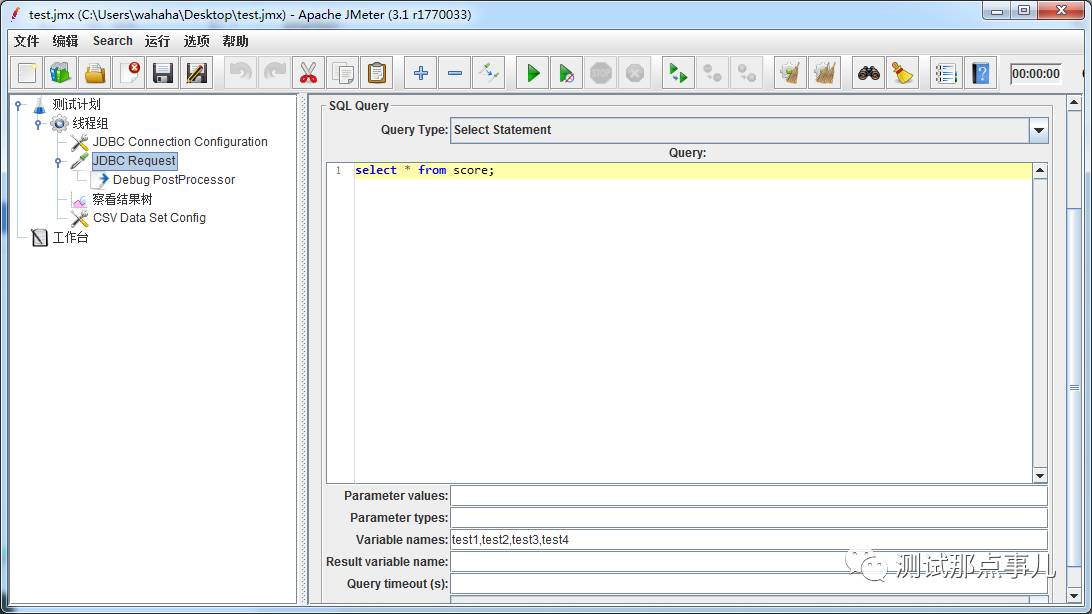Open the Query Type dropdown
The height and width of the screenshot is (614, 1092).
tap(749, 130)
